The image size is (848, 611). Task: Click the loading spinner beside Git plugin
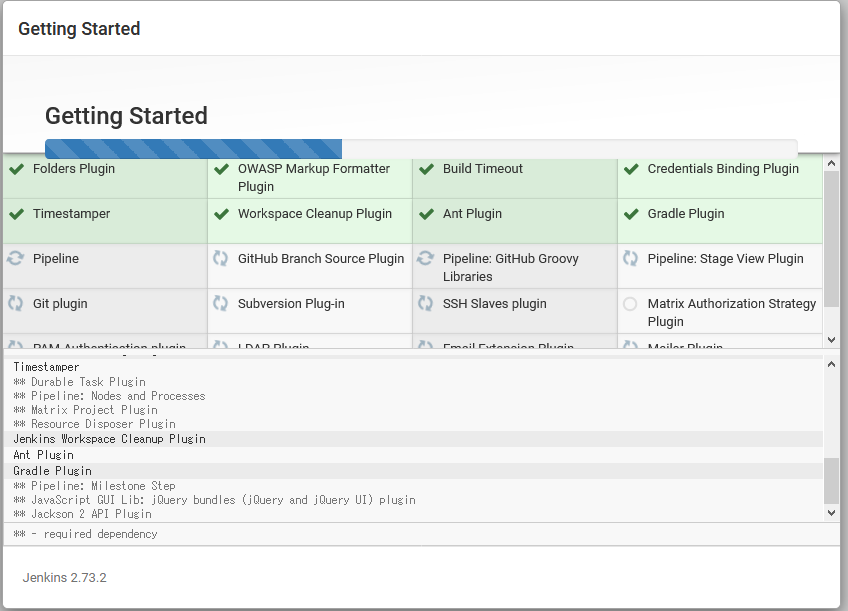16,303
